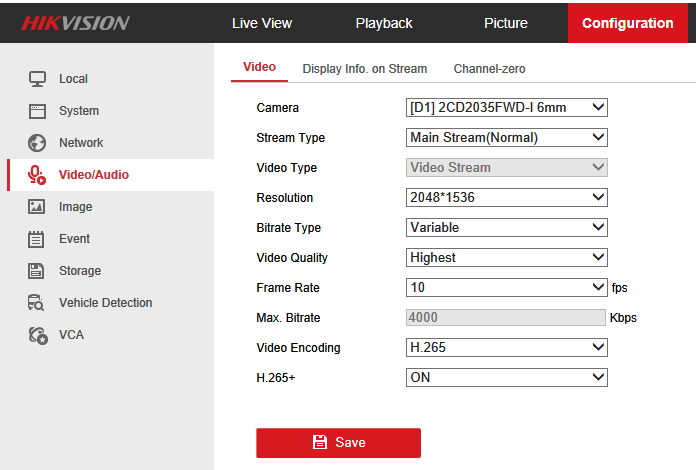Screen dimensions: 696x470
Task: Click the VCA sidebar icon
Action: (x=37, y=335)
